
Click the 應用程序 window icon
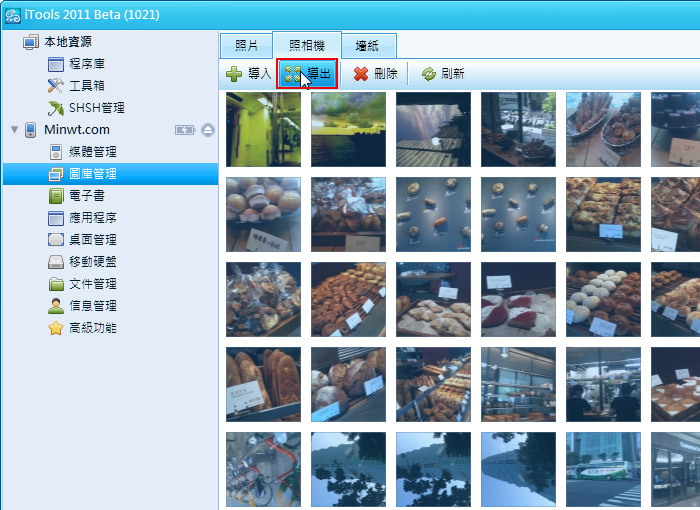click(x=56, y=218)
